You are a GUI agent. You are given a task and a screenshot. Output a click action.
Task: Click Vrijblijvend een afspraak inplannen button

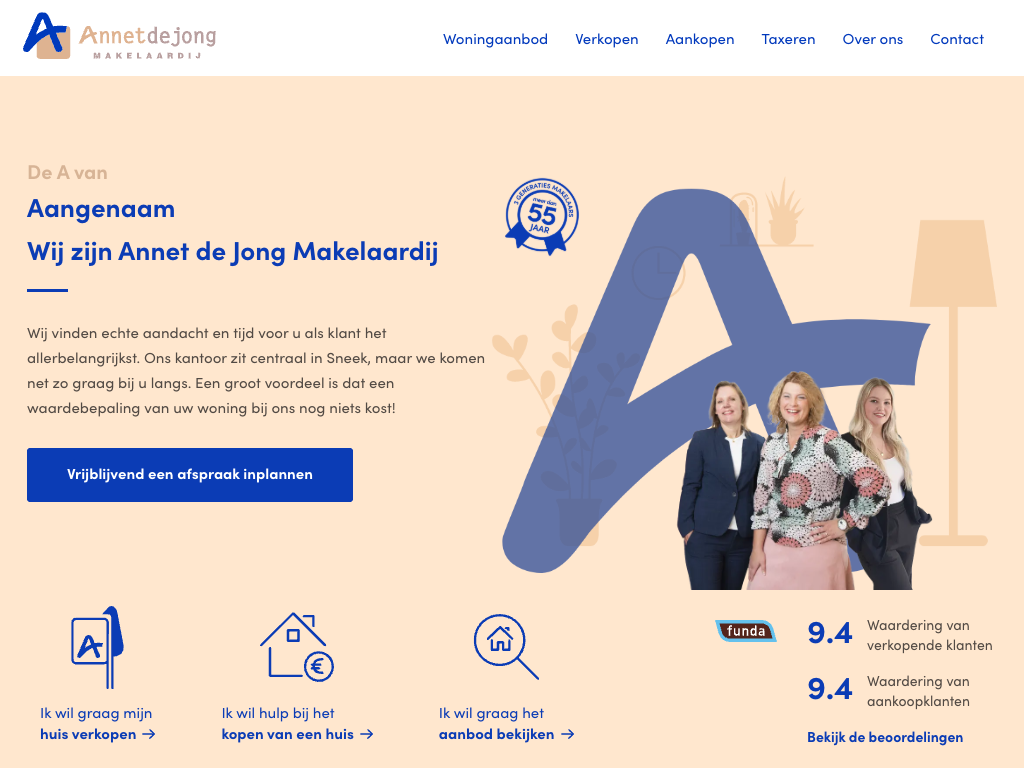tap(190, 475)
